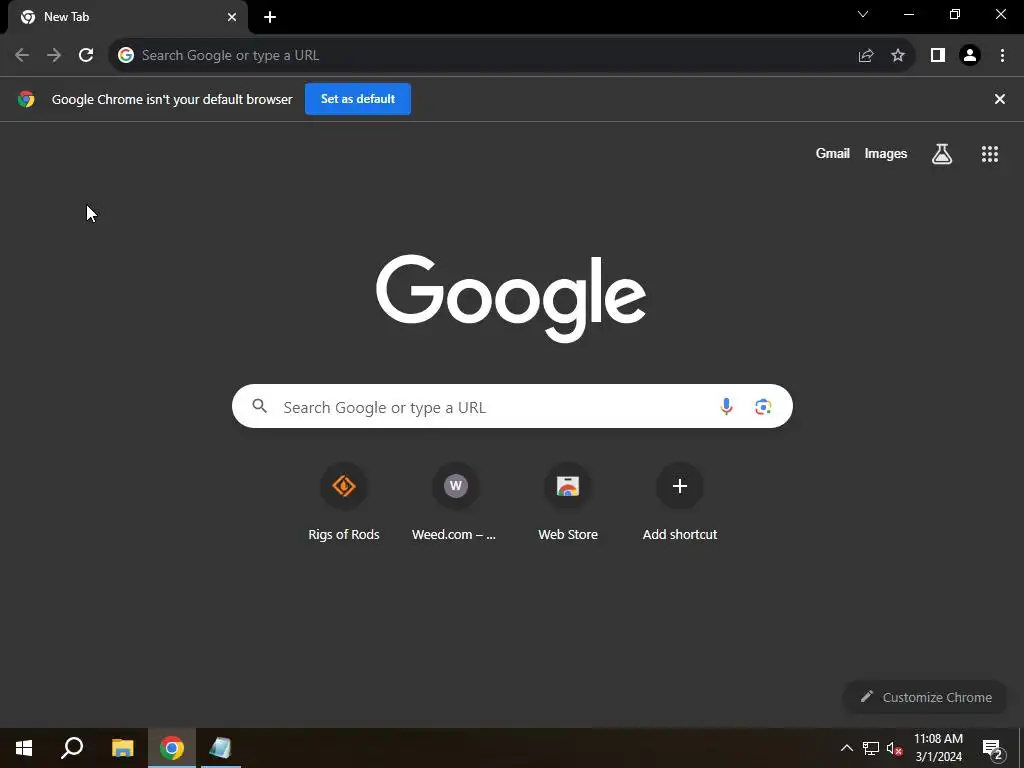Toggle the Chrome side panel
The width and height of the screenshot is (1024, 768).
(x=938, y=56)
